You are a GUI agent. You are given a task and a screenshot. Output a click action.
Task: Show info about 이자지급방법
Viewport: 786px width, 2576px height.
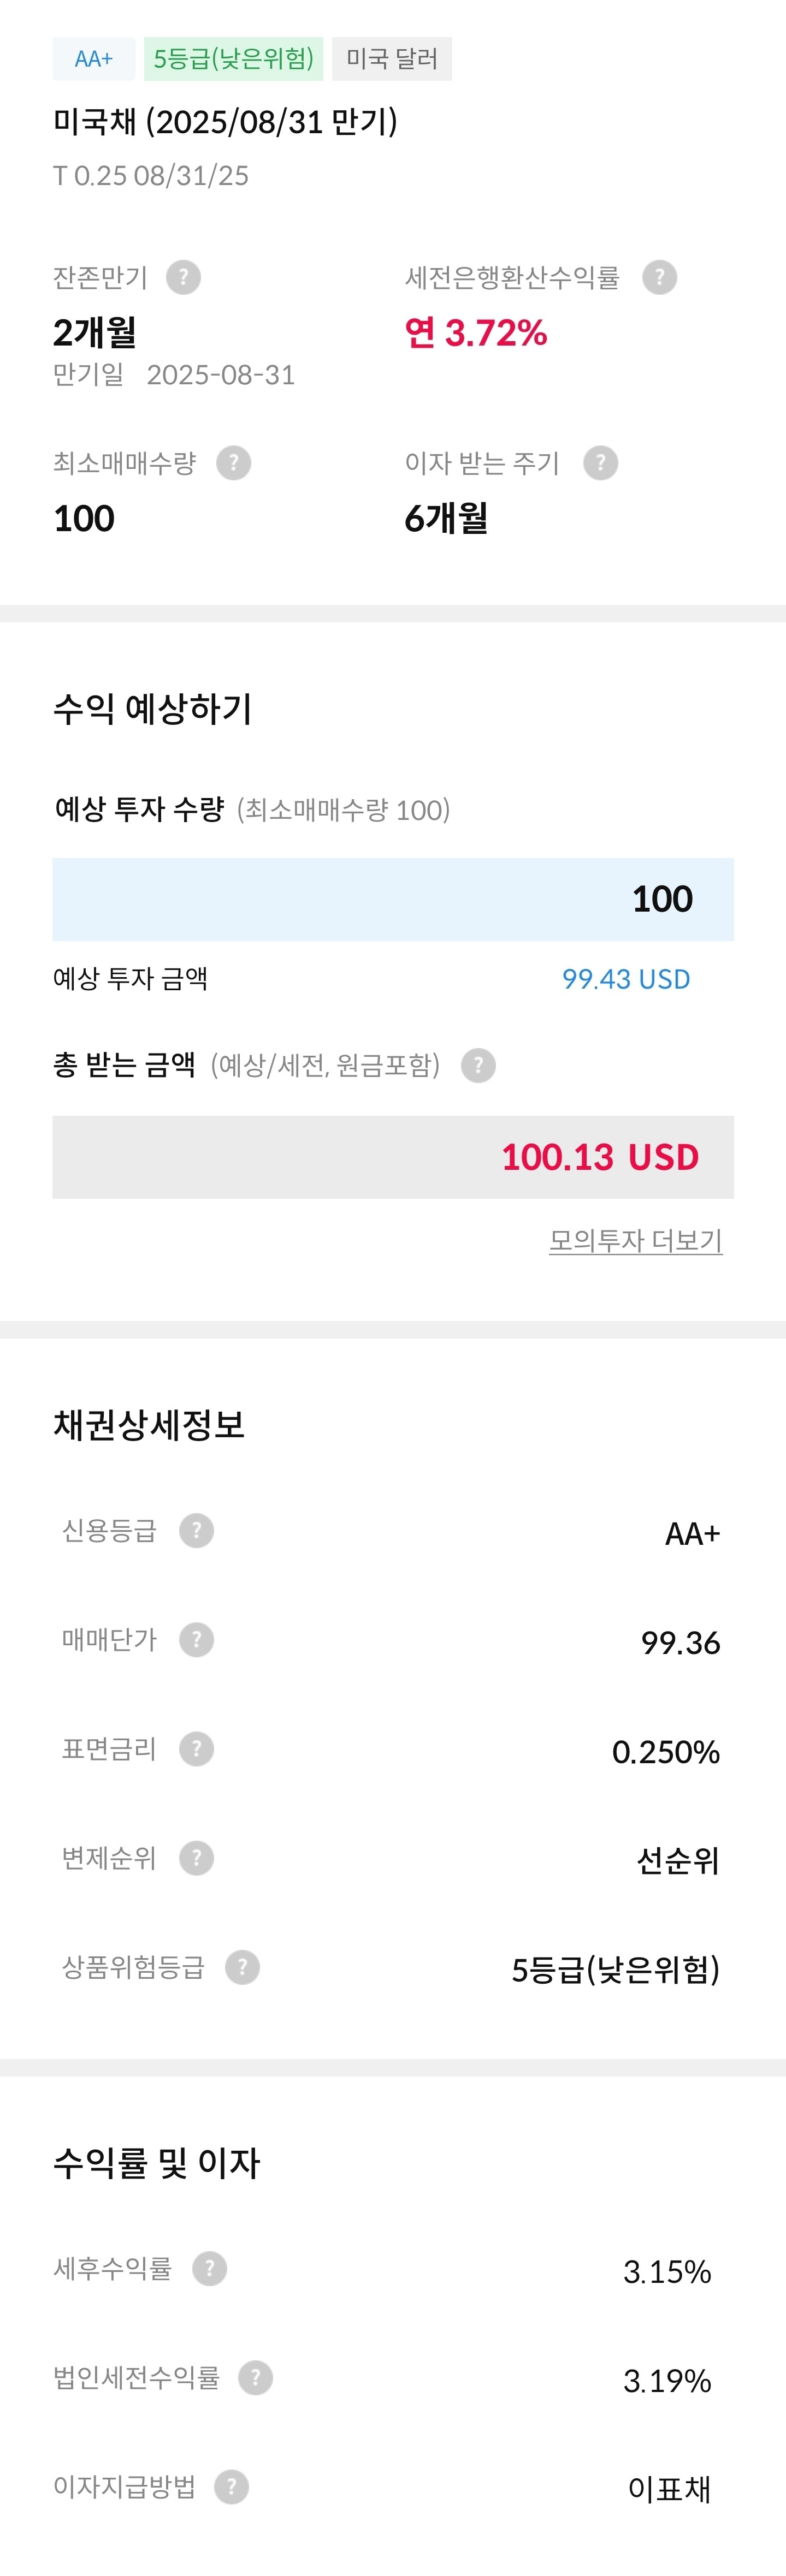click(x=231, y=2486)
